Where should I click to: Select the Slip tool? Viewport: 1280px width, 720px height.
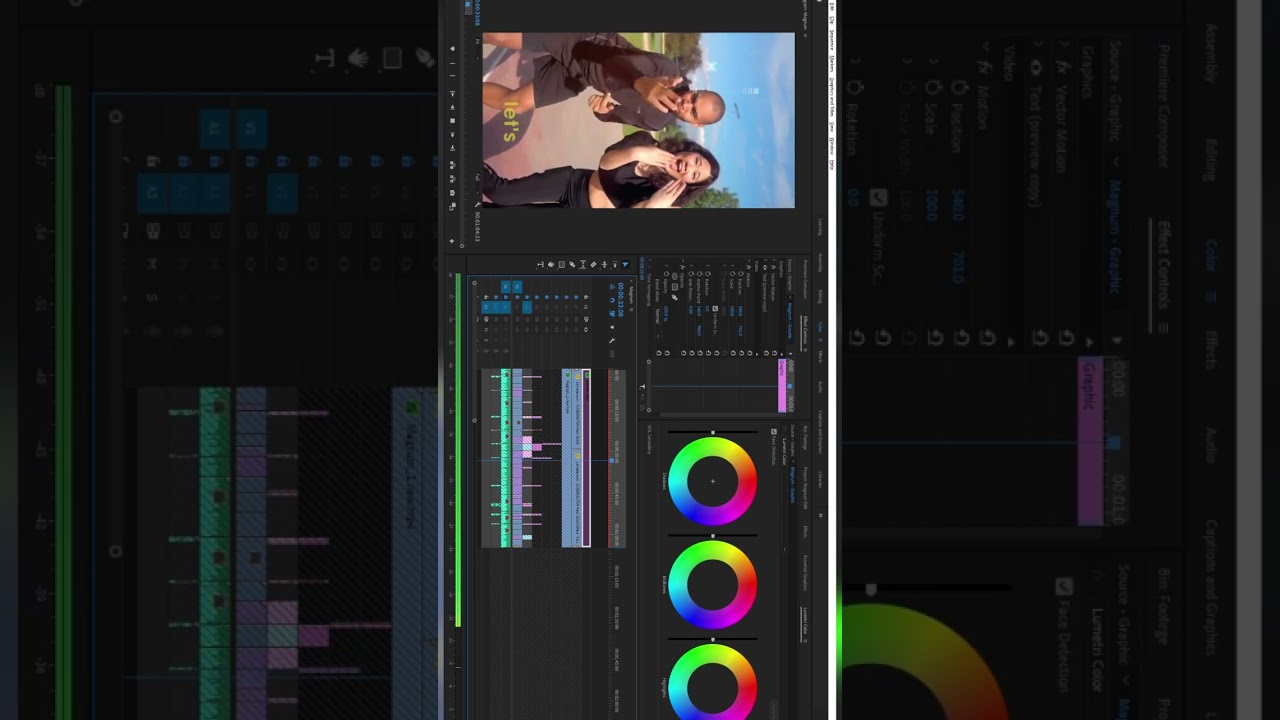(x=582, y=264)
